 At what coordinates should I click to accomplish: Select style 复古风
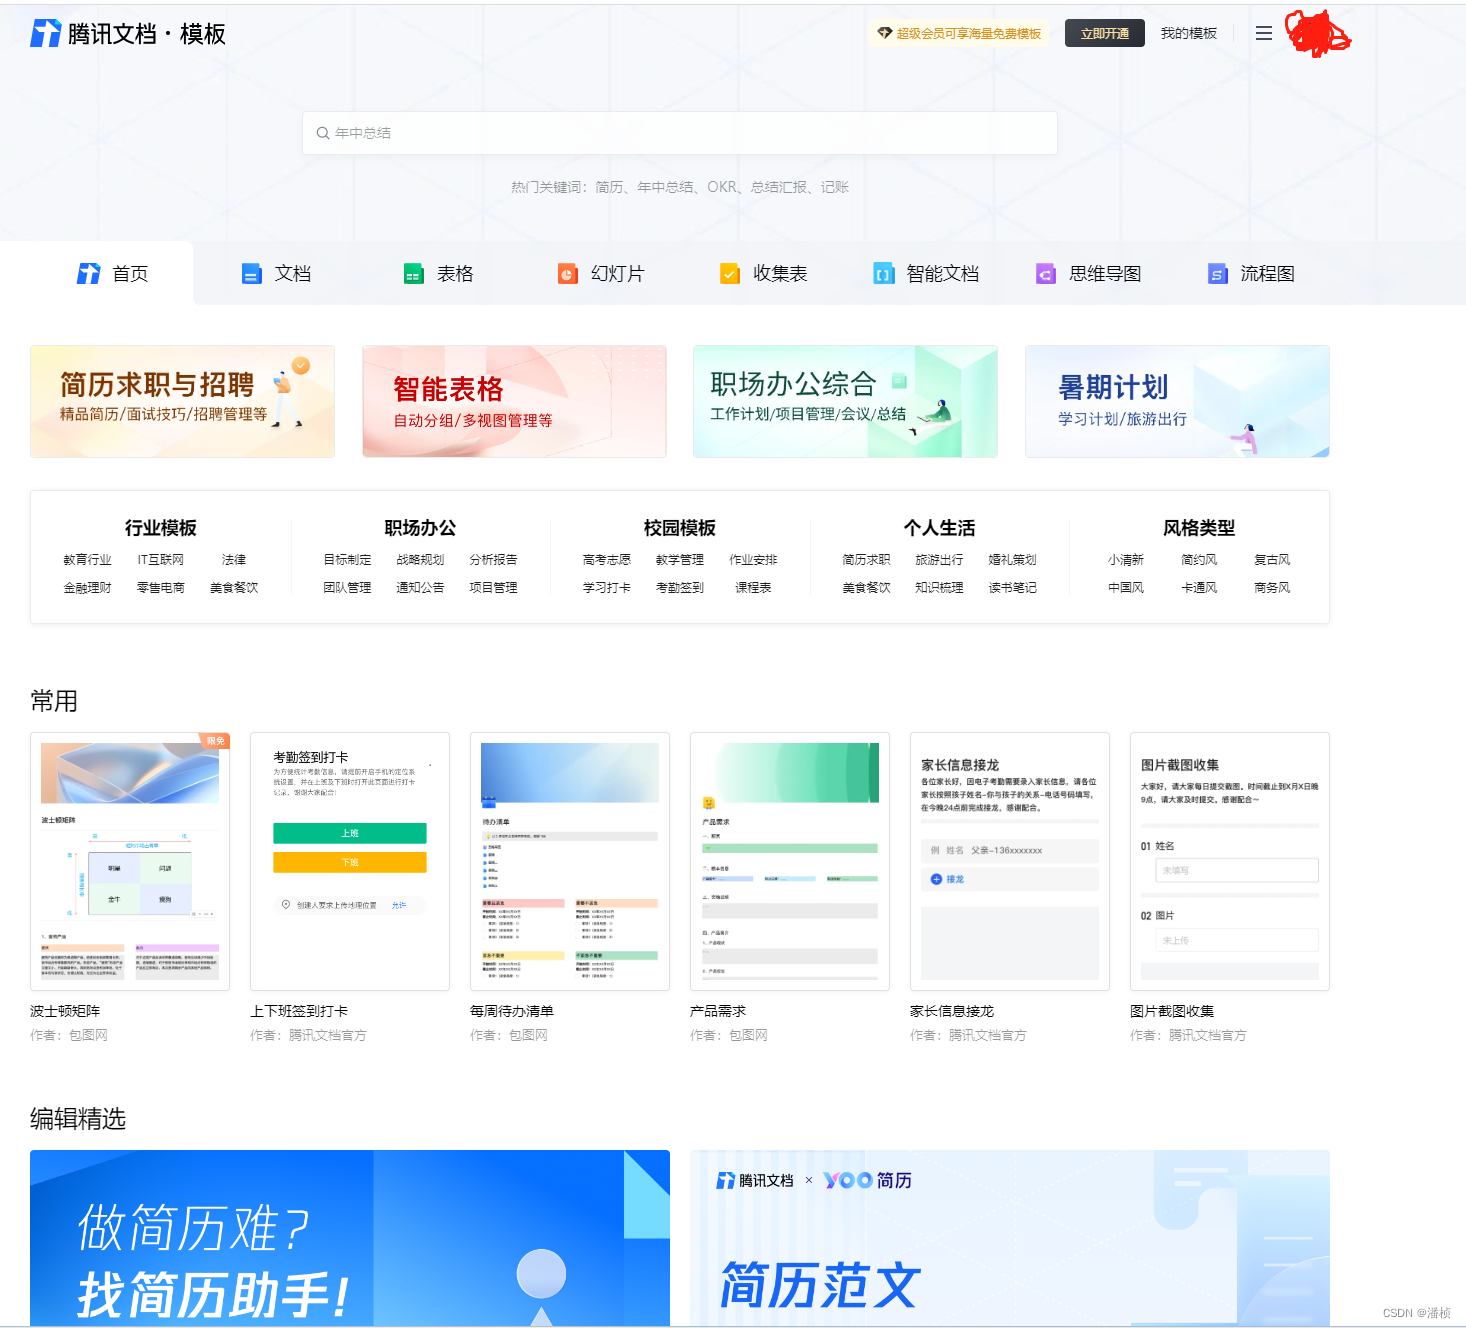click(x=1272, y=560)
